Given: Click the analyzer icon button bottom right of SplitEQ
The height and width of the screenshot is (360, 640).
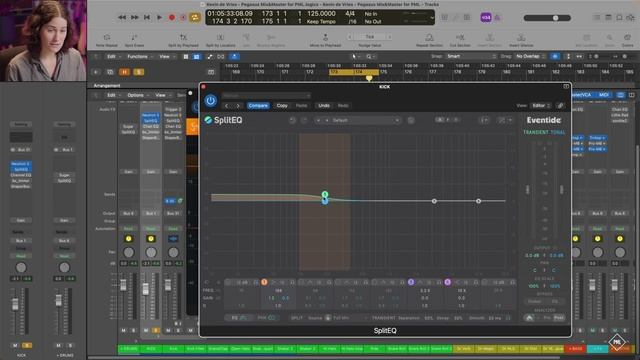Looking at the screenshot, I should tap(529, 318).
